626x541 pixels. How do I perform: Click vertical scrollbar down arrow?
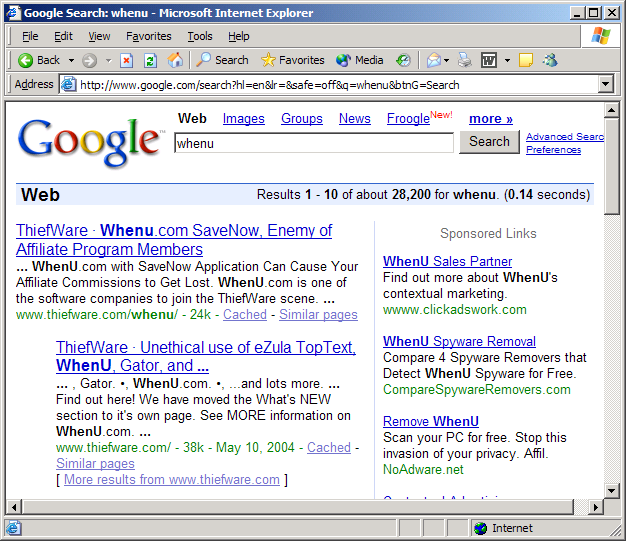[611, 491]
